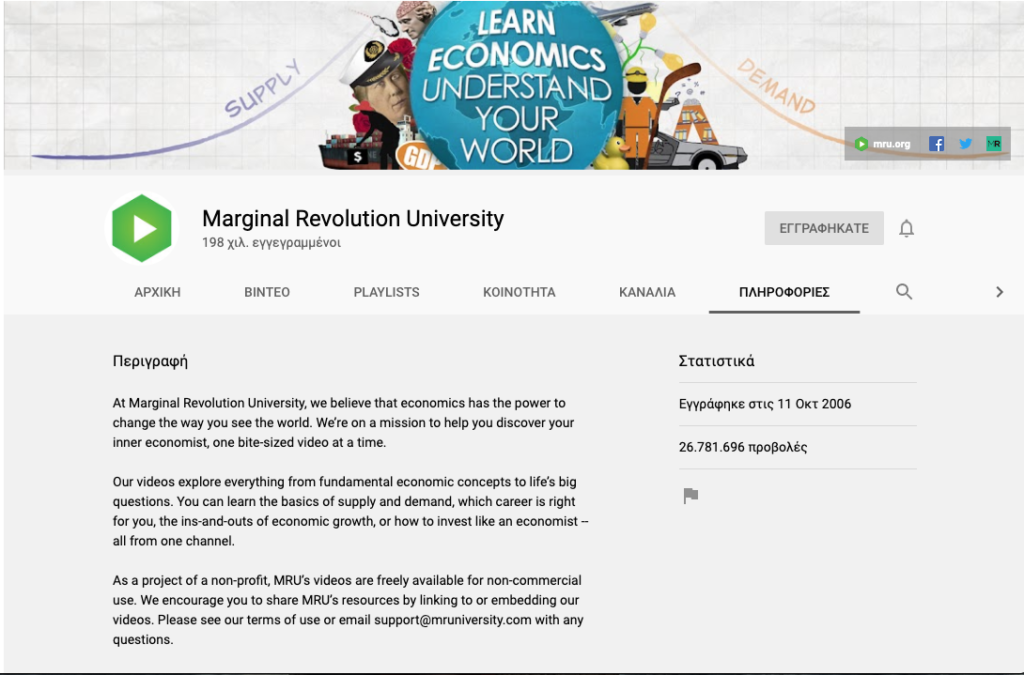The image size is (1024, 675).
Task: Open the Twitter bird icon in the banner
Action: tap(965, 144)
